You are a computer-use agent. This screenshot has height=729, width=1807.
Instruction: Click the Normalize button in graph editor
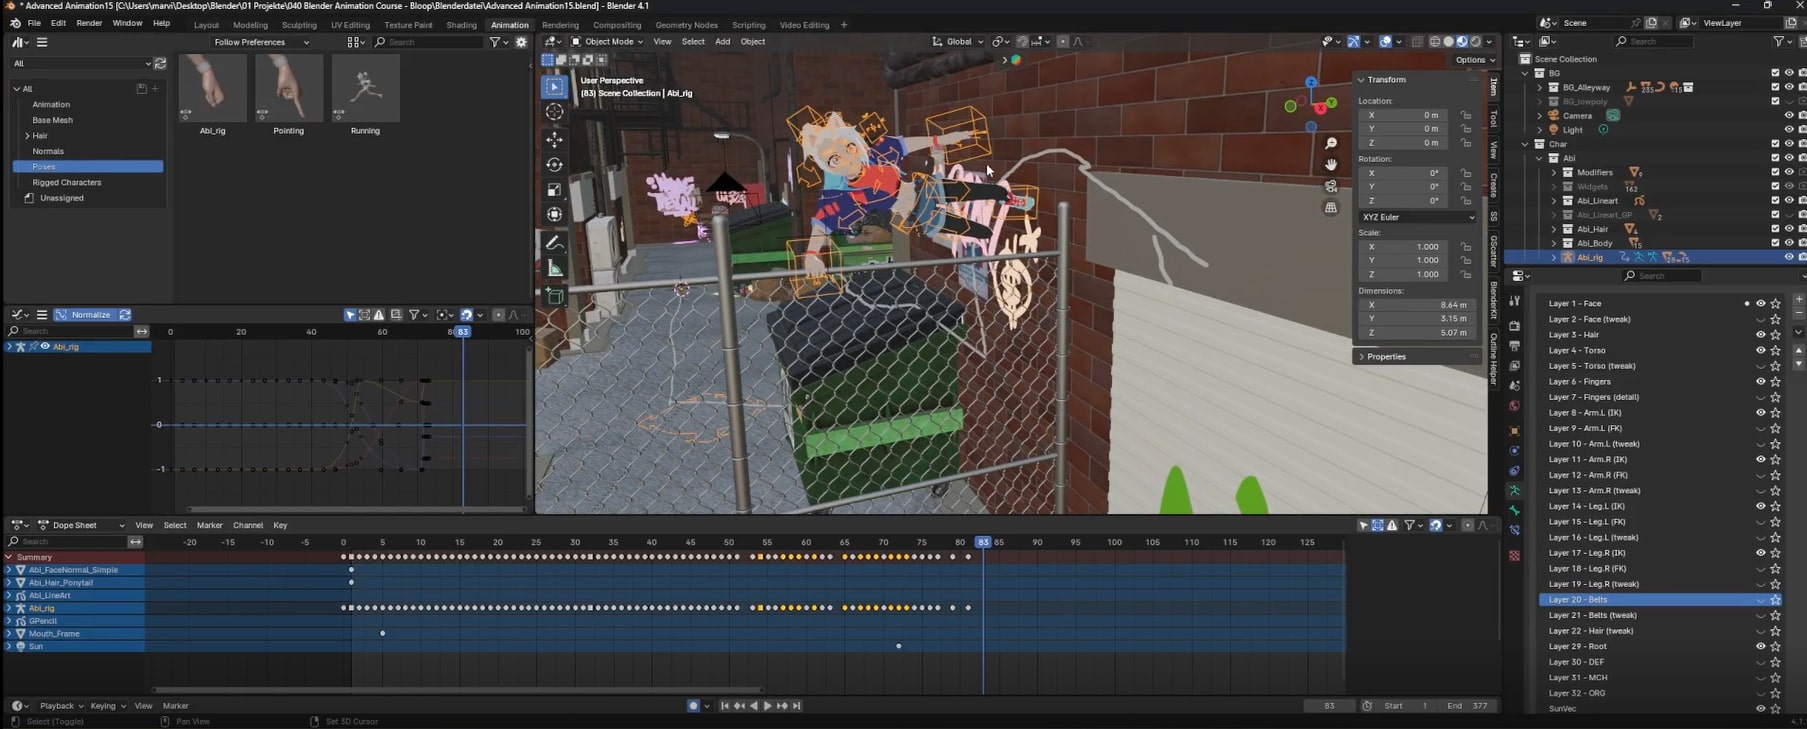(x=90, y=315)
